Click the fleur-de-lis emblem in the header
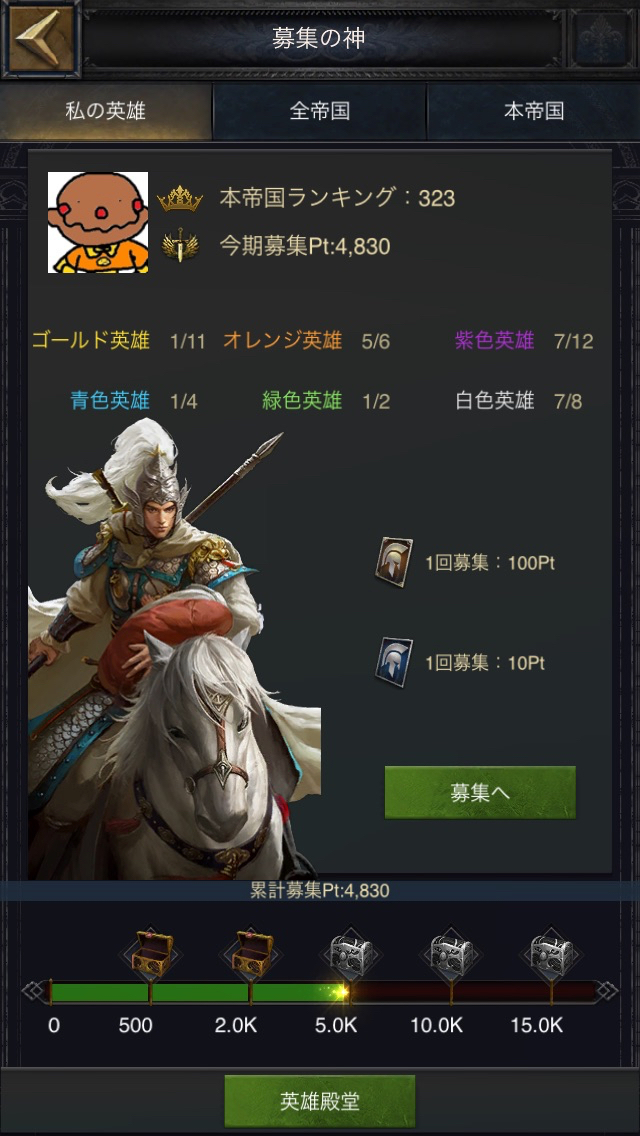Viewport: 640px width, 1136px height. tap(600, 38)
